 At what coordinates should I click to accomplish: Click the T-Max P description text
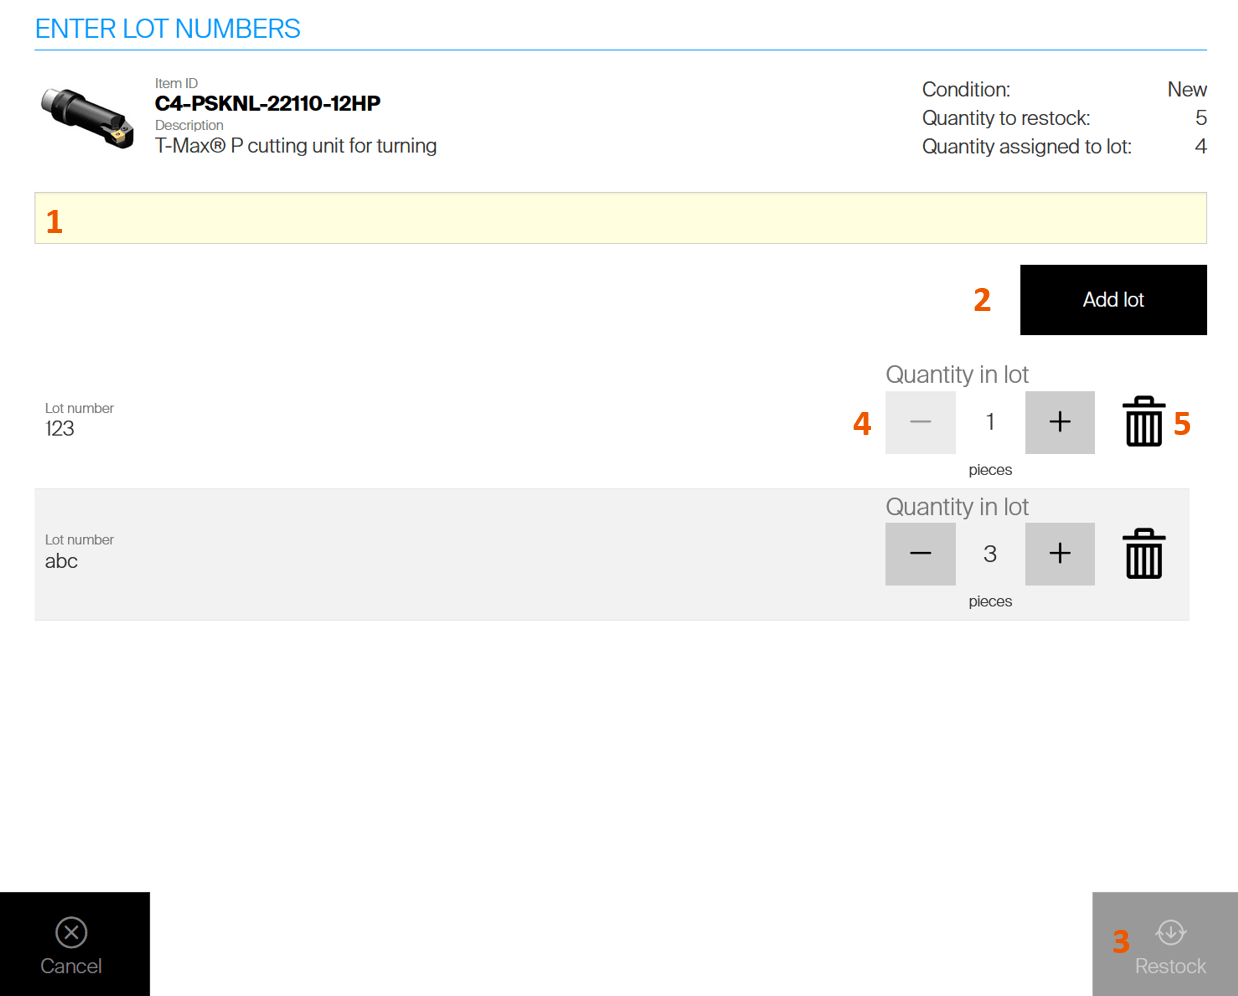tap(295, 146)
